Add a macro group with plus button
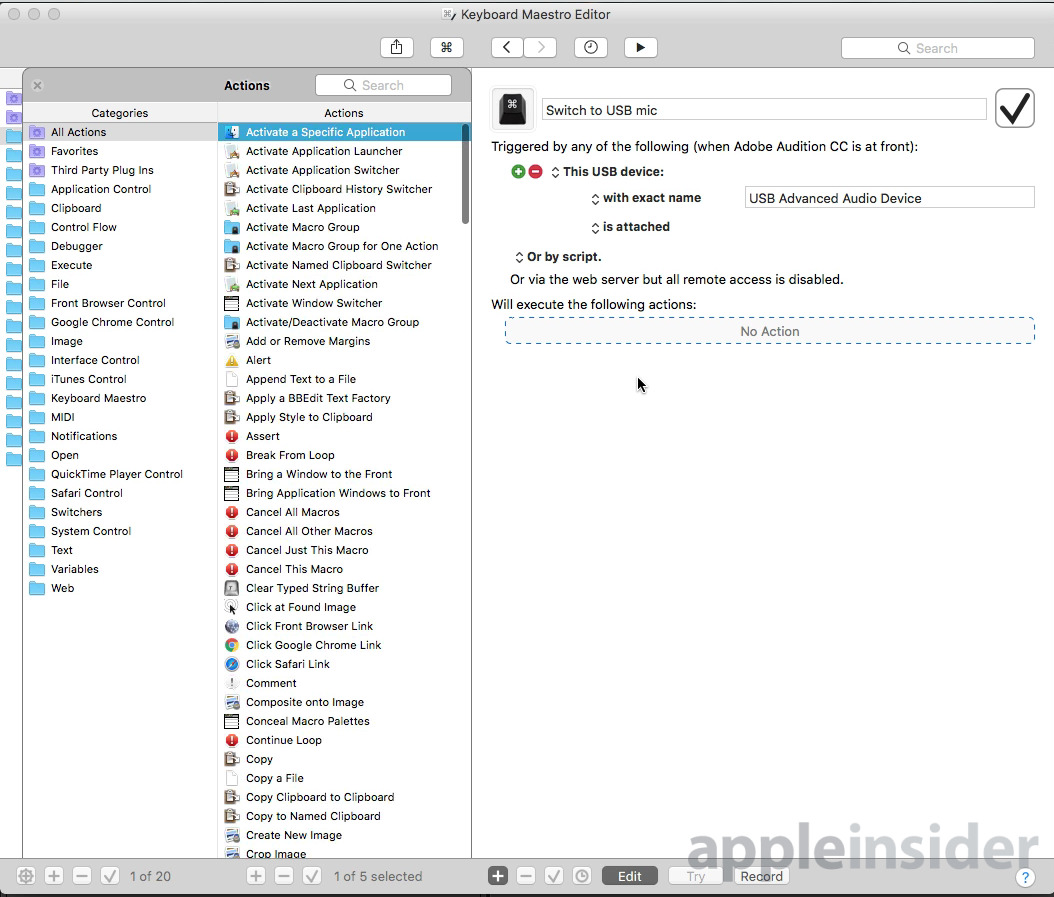The width and height of the screenshot is (1054, 897). click(54, 875)
